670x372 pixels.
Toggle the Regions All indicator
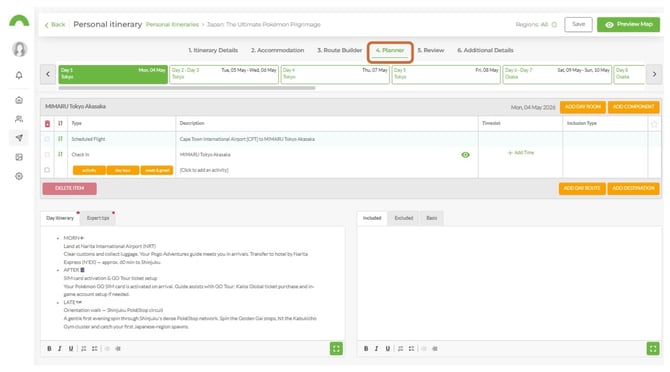[554, 24]
